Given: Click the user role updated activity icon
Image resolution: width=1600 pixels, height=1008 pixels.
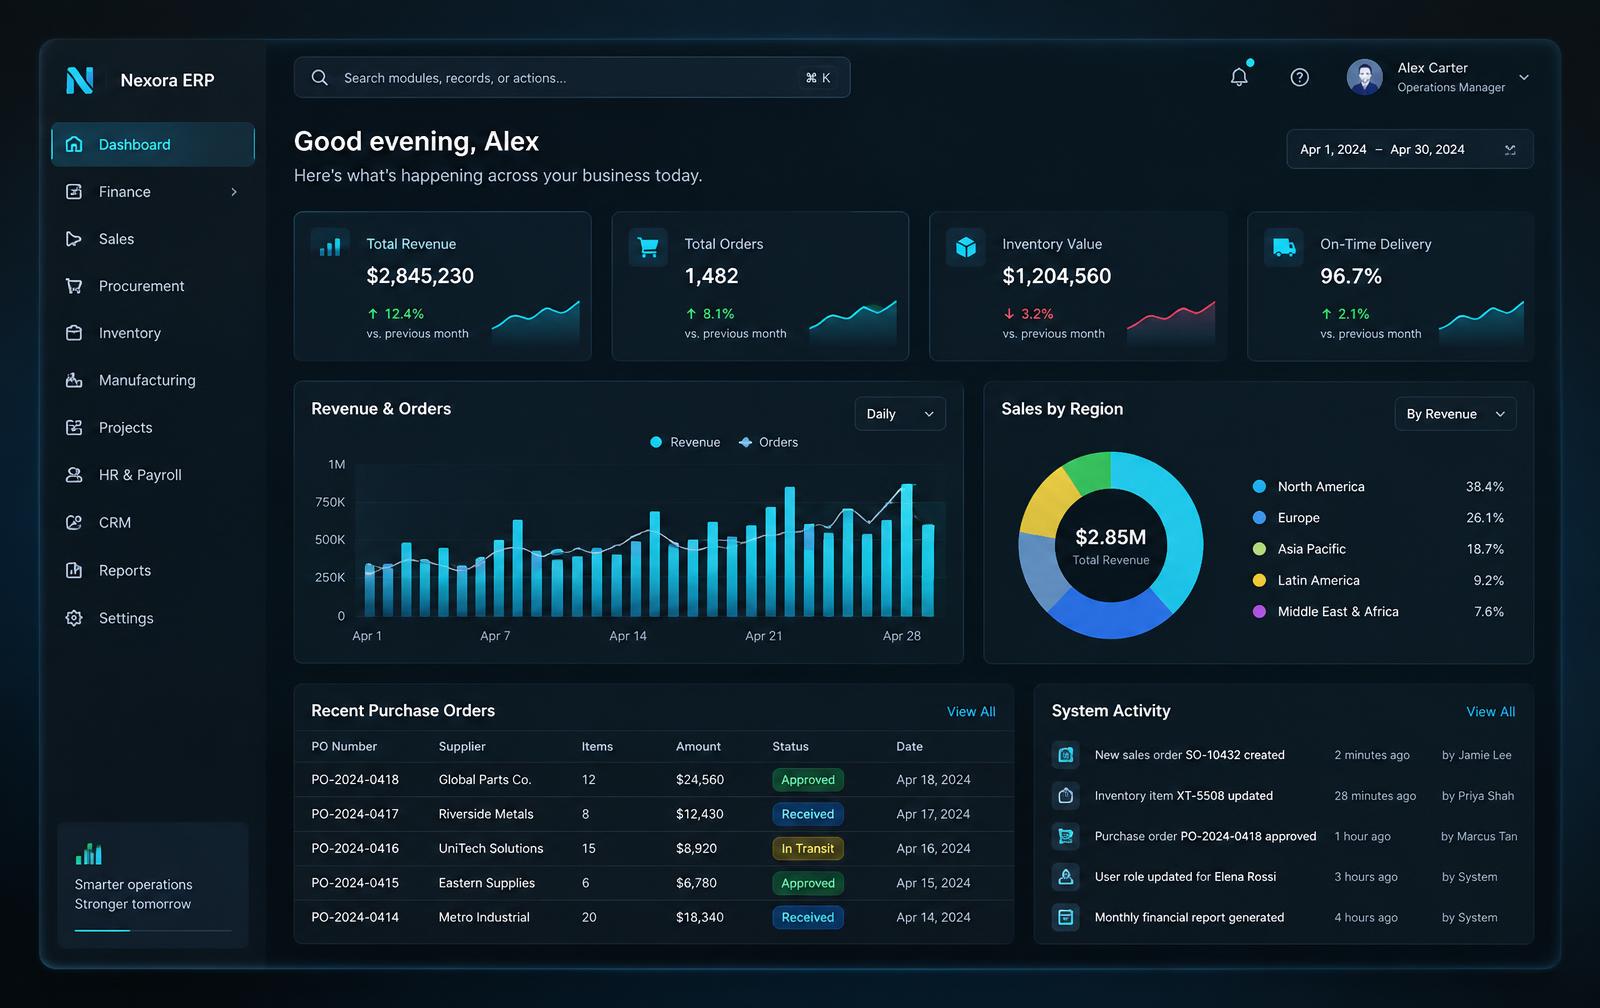Looking at the screenshot, I should [1066, 877].
